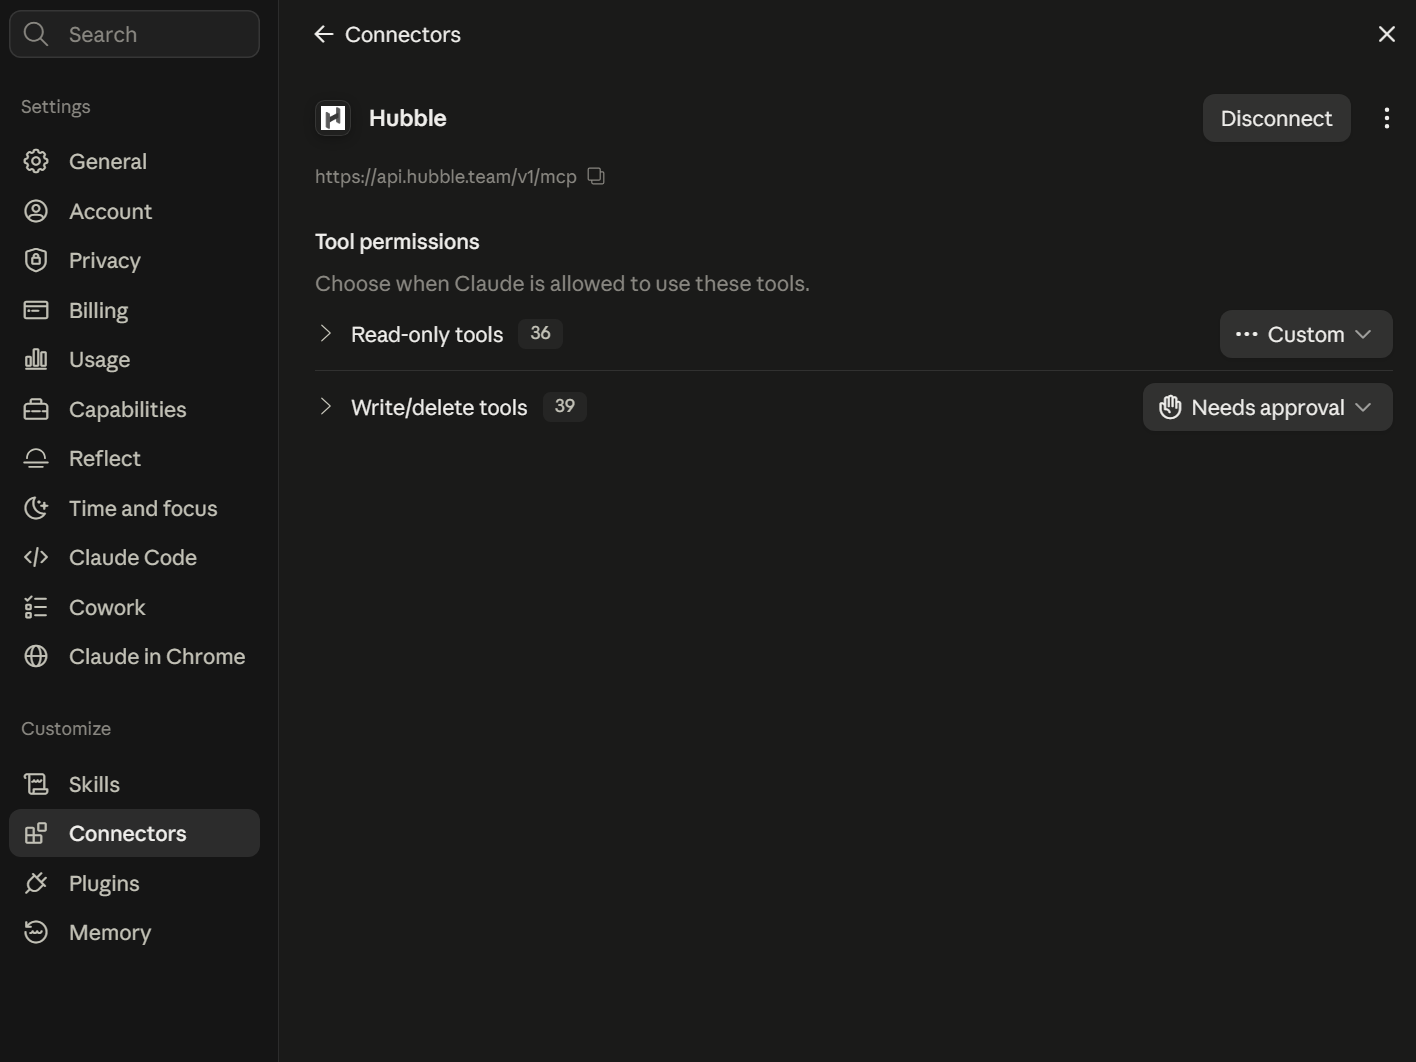Click the Write/delete tools label

click(x=439, y=407)
